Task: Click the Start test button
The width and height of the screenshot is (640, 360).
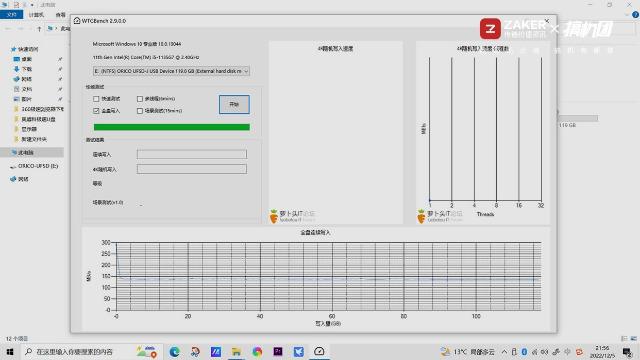Action: (x=234, y=104)
